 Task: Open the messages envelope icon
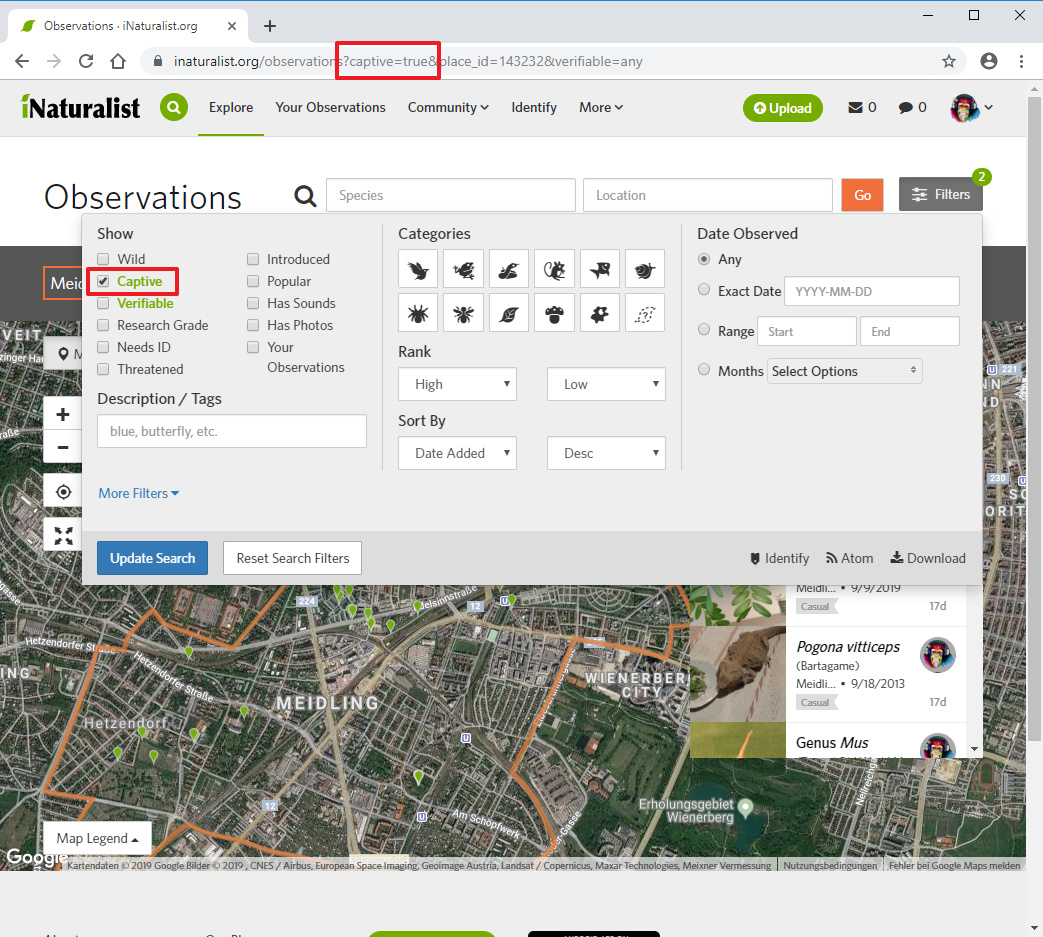coord(855,108)
